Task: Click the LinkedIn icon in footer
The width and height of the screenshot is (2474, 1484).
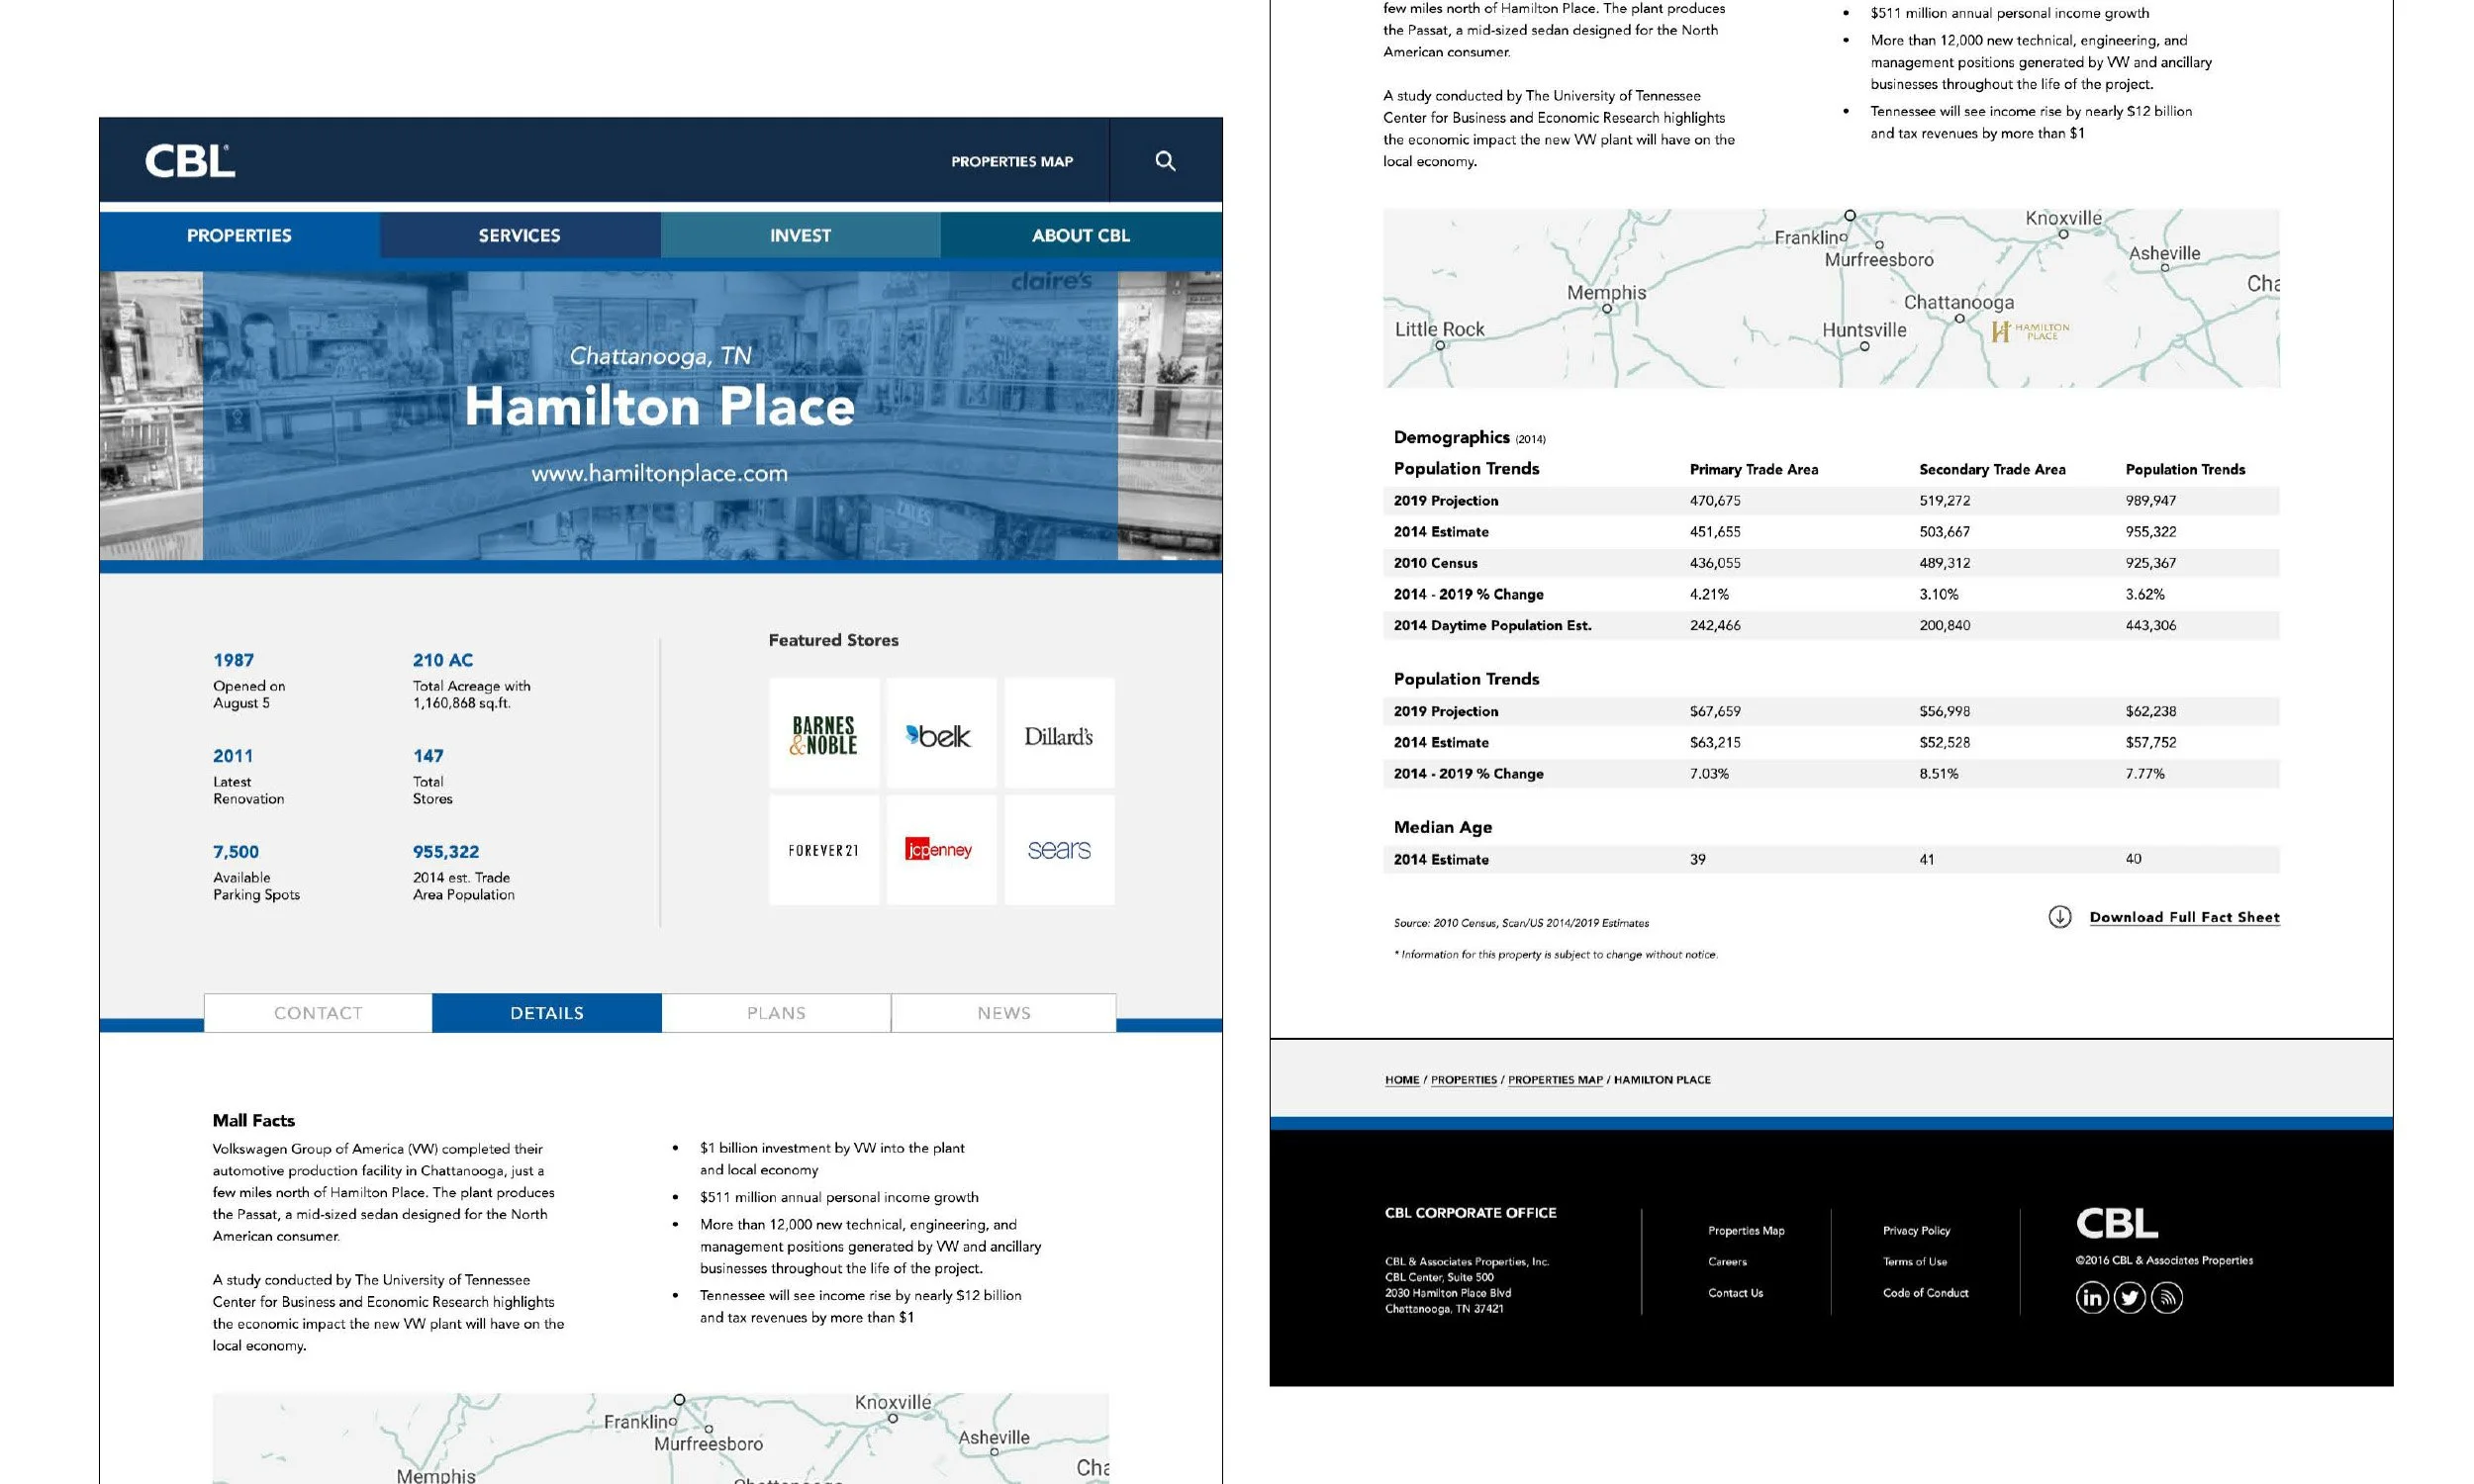Action: (x=2092, y=1298)
